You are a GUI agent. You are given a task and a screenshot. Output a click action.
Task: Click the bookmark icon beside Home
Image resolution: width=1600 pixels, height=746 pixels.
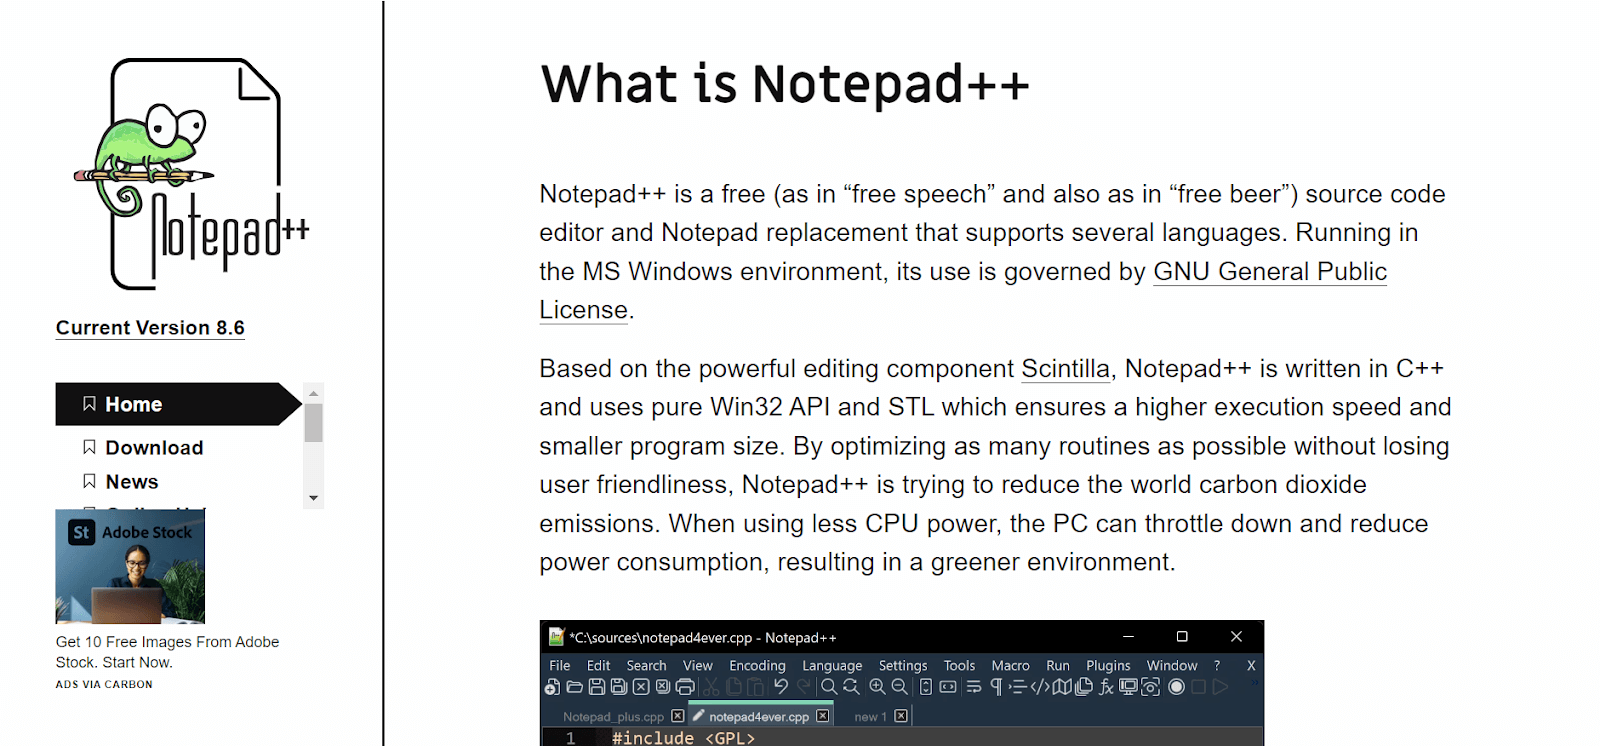tap(89, 404)
